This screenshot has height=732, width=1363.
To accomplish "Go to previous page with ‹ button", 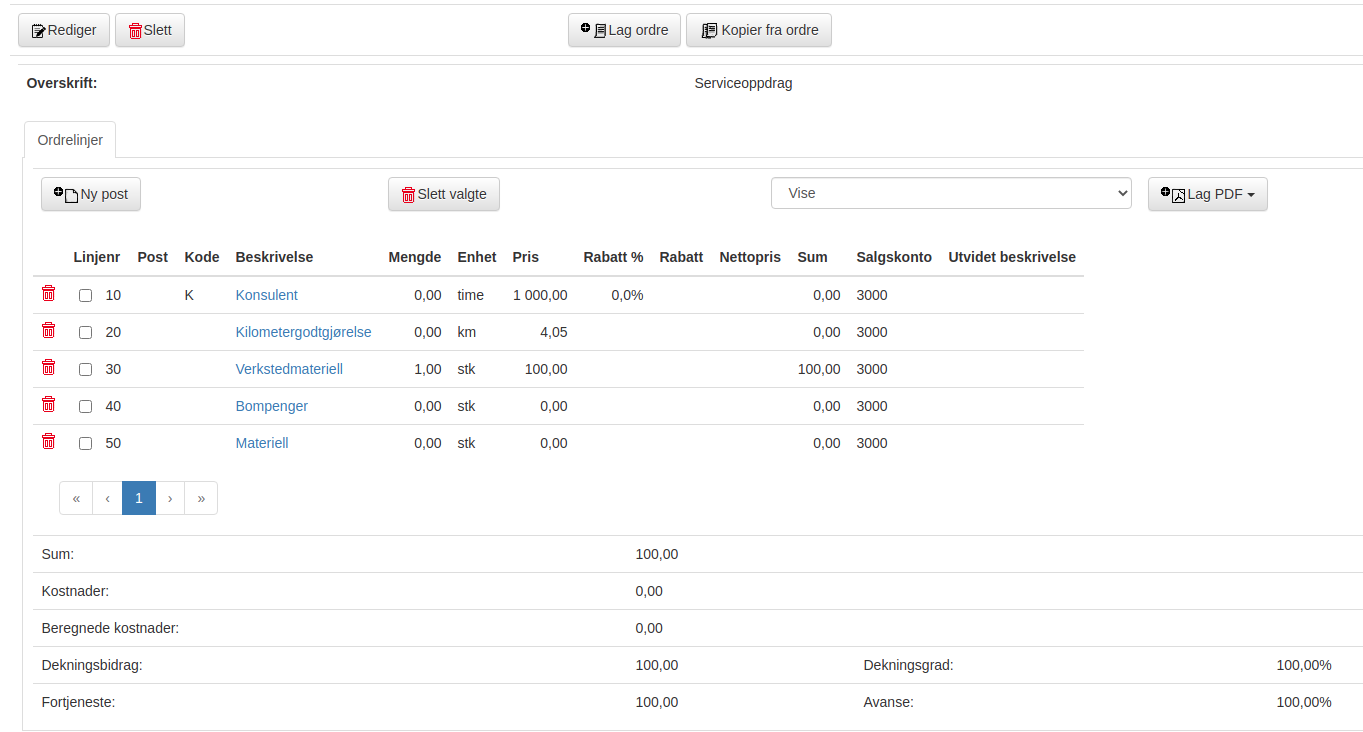I will (107, 498).
